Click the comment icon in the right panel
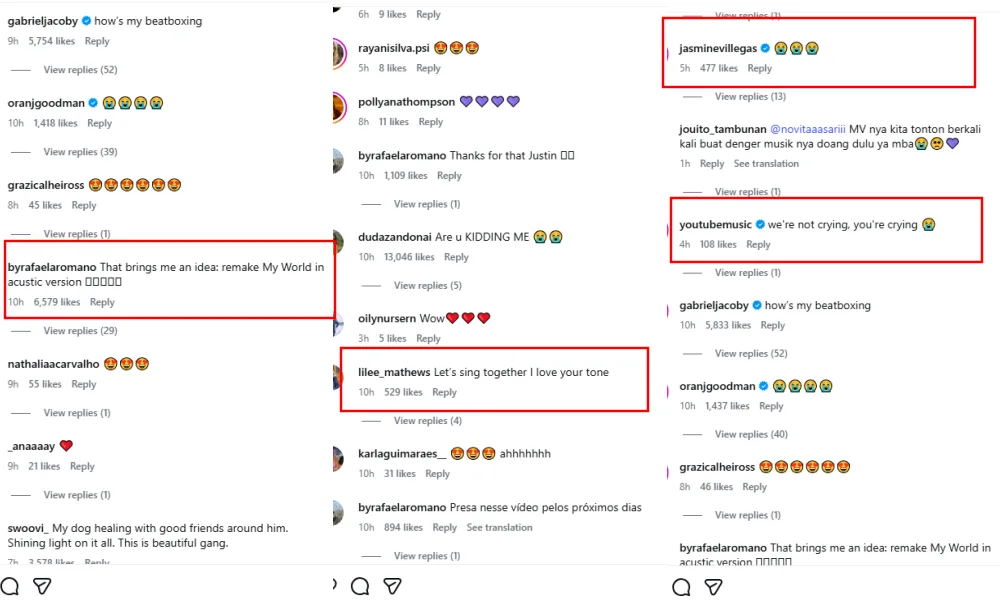This screenshot has height=600, width=1000. [681, 587]
